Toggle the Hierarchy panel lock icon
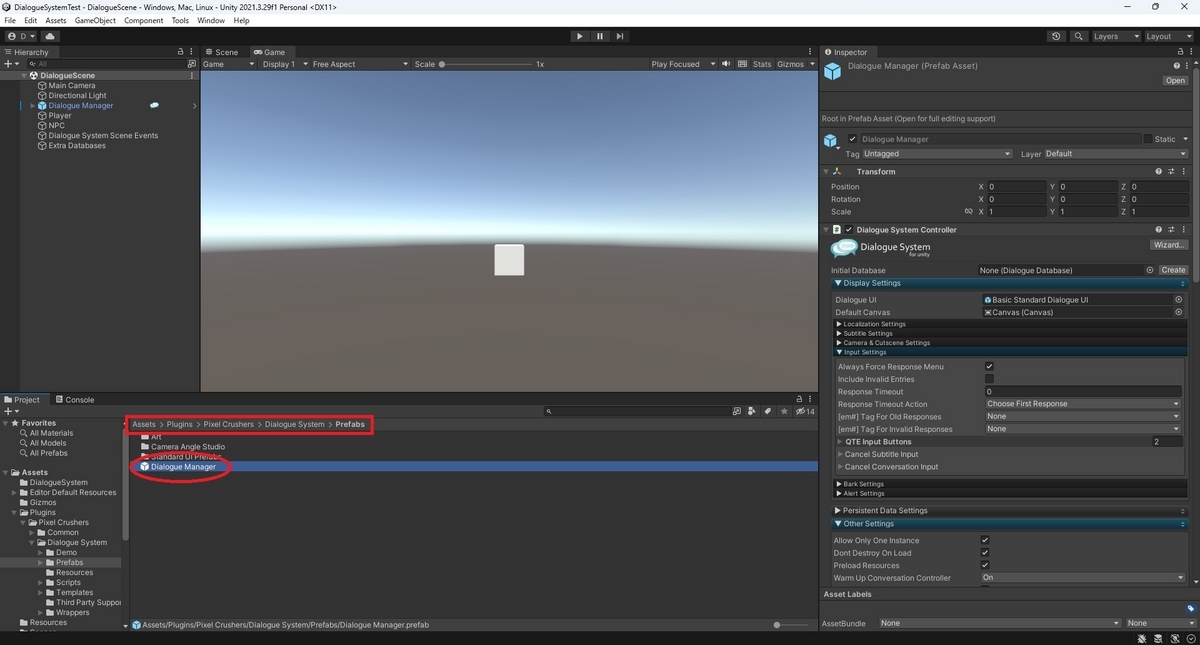This screenshot has width=1200, height=645. (181, 52)
